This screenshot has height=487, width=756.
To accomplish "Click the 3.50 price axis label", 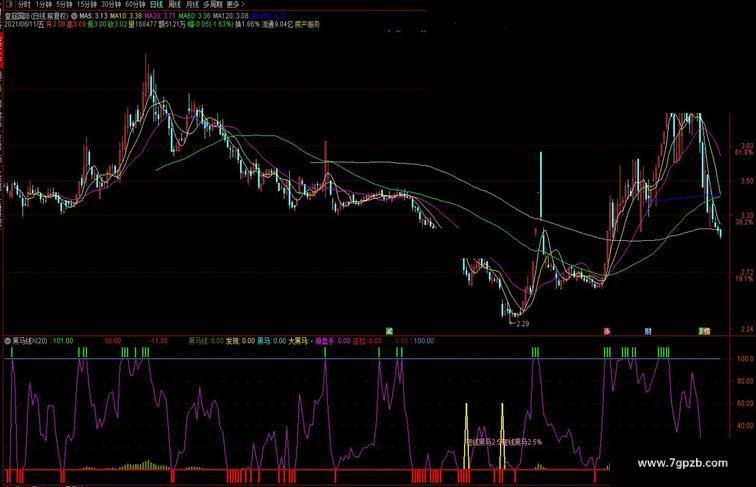I will (747, 181).
